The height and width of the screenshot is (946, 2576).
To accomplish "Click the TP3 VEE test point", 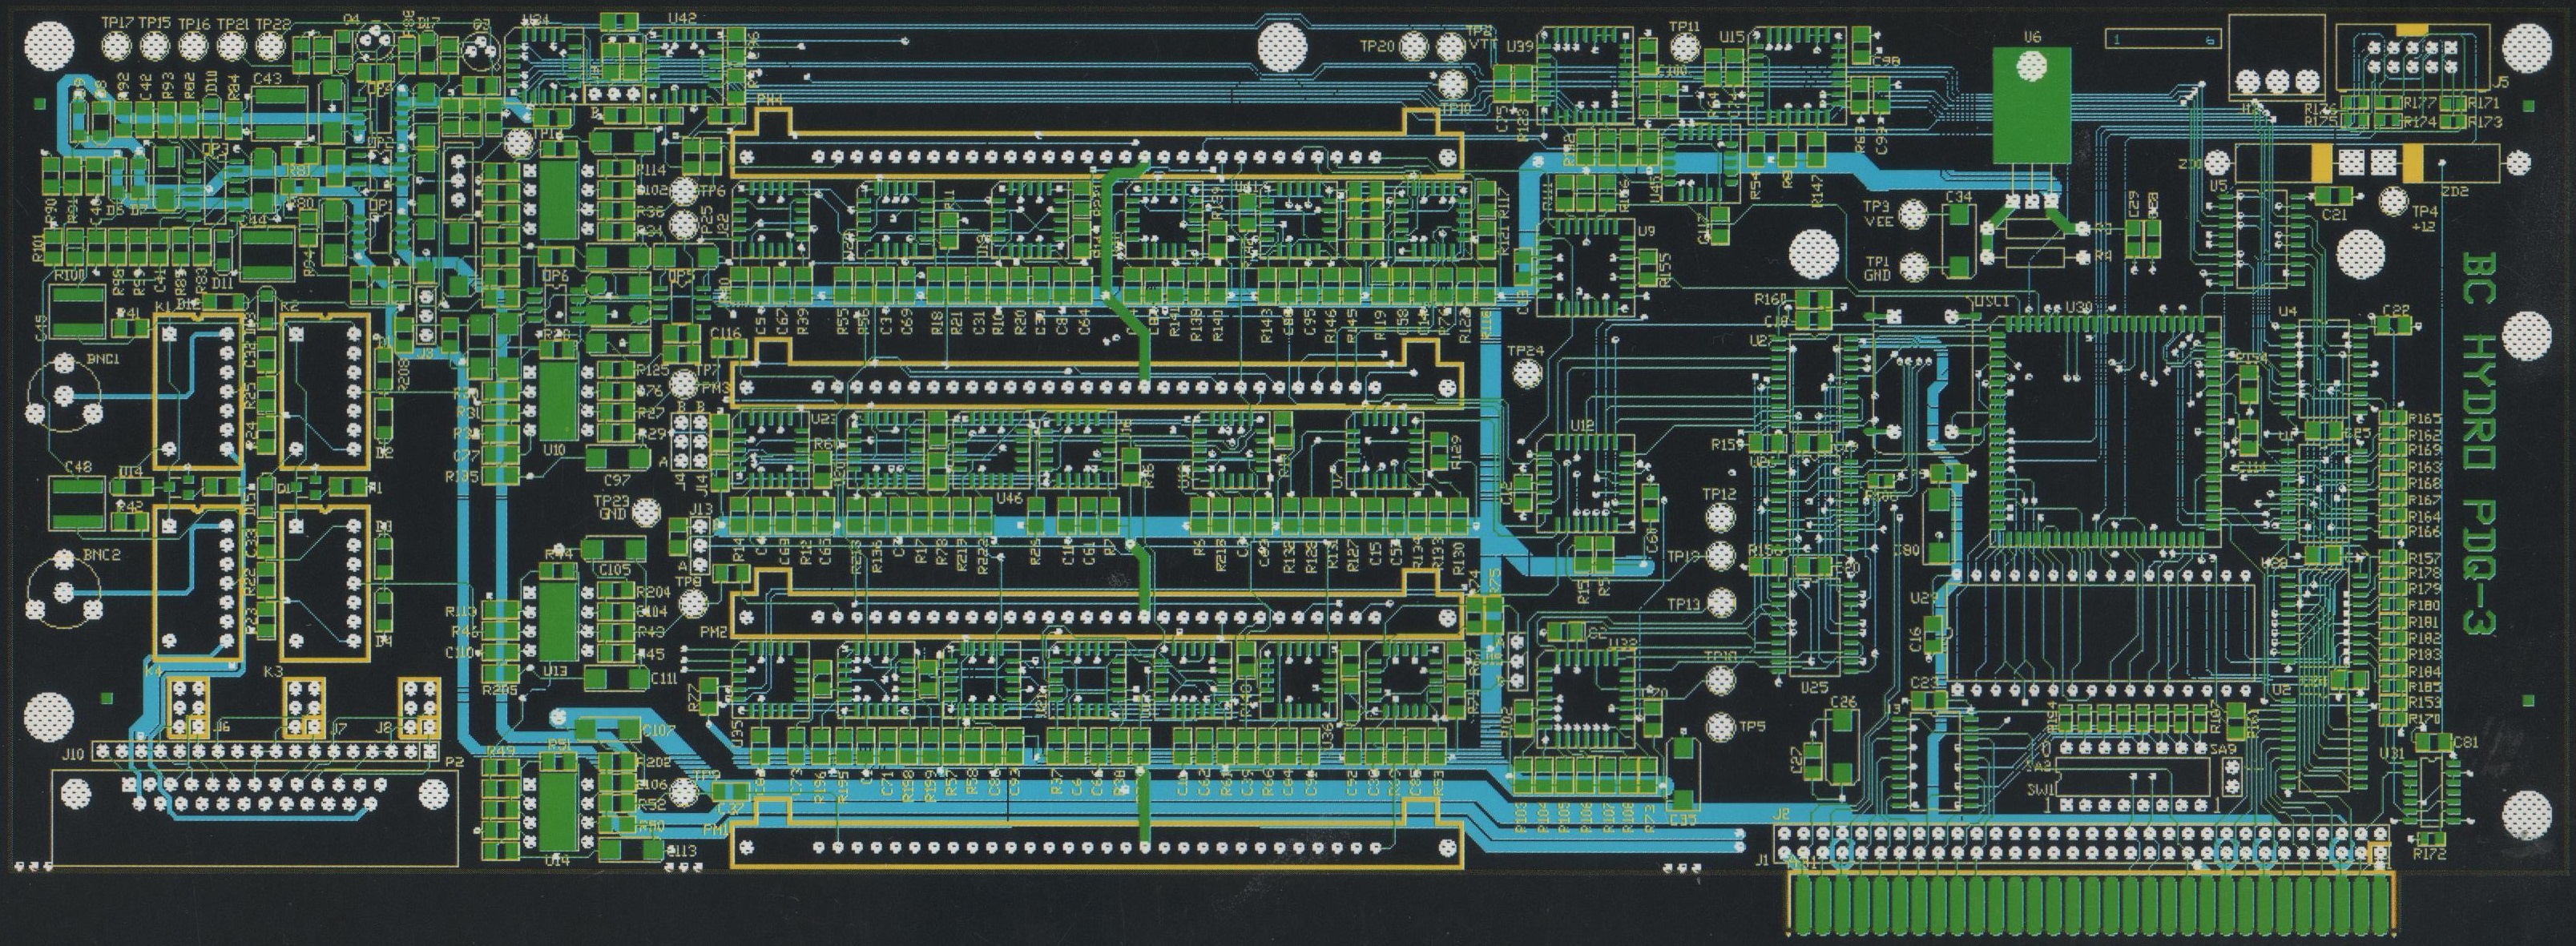I will point(1913,214).
